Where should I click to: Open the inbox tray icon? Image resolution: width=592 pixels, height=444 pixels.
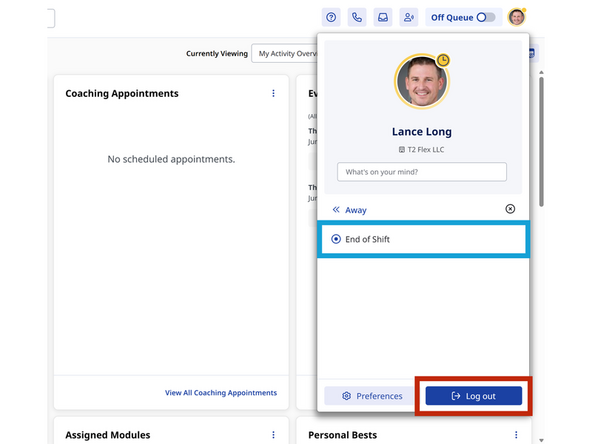point(383,17)
